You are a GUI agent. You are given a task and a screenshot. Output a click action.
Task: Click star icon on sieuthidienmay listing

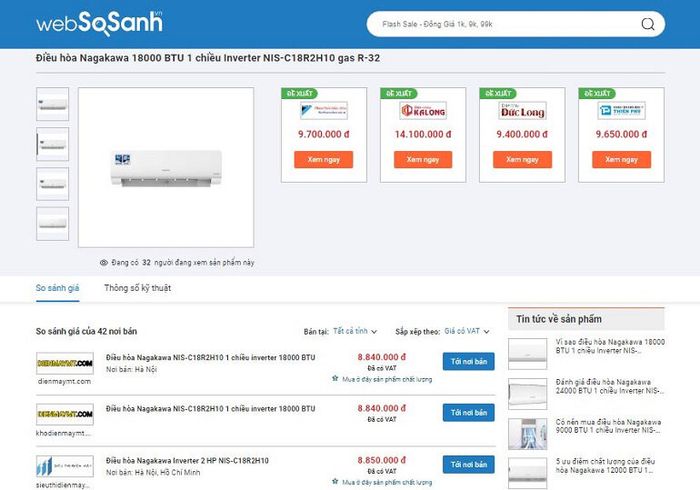point(335,482)
